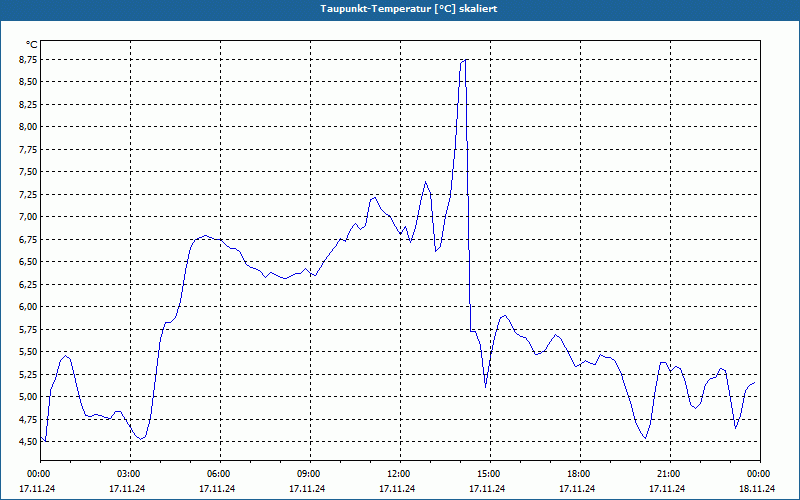Click the 03:00 time label
Image resolution: width=800 pixels, height=500 pixels.
tap(130, 474)
